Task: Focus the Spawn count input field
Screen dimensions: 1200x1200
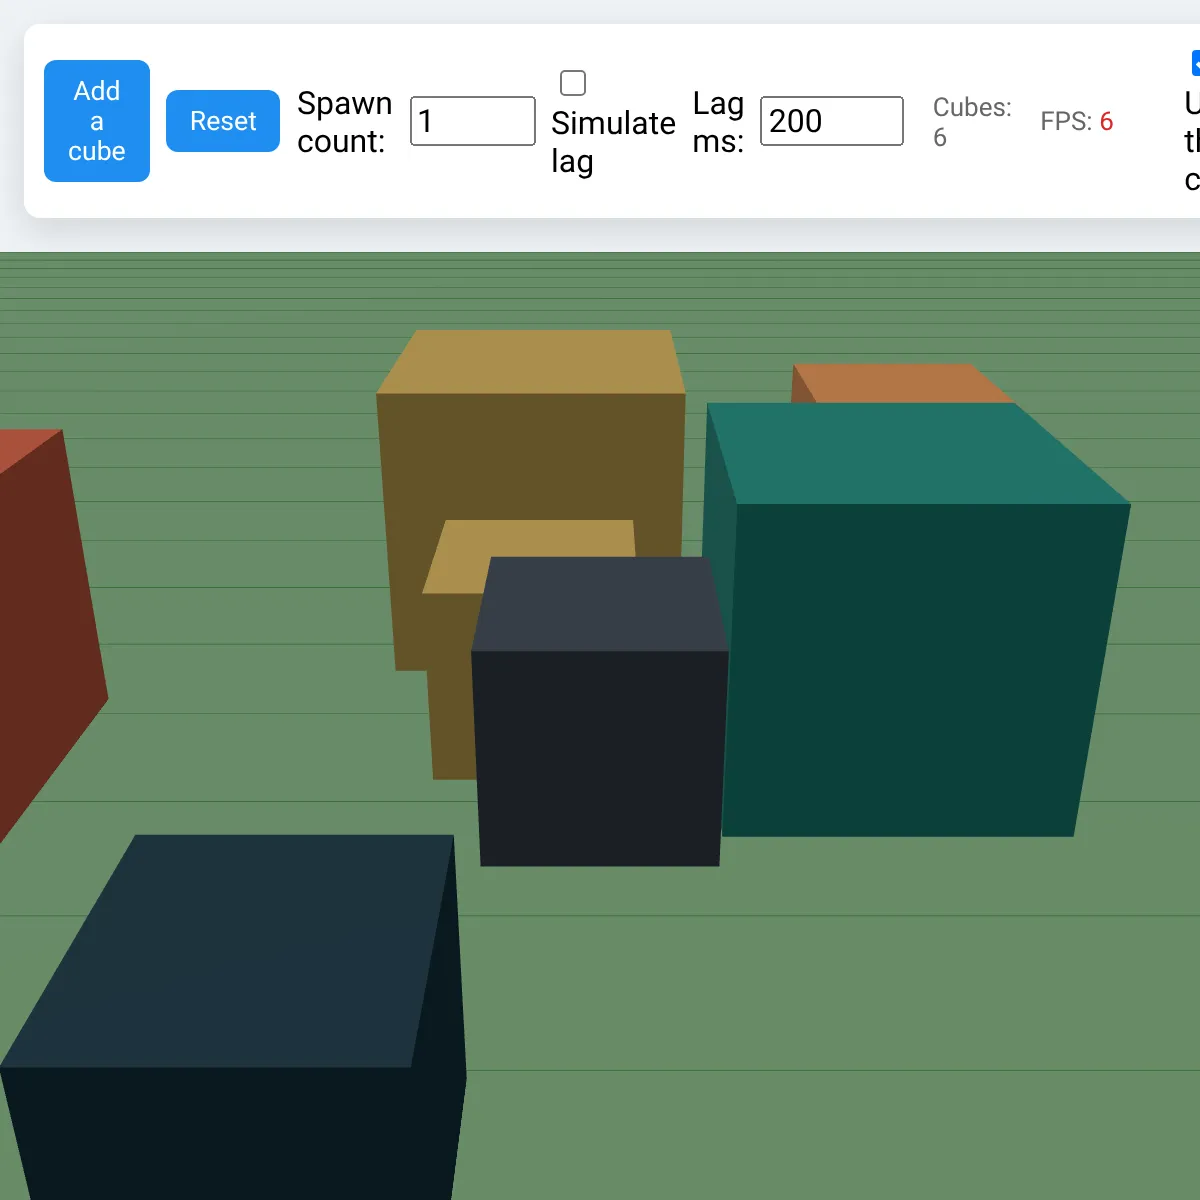Action: pos(472,121)
